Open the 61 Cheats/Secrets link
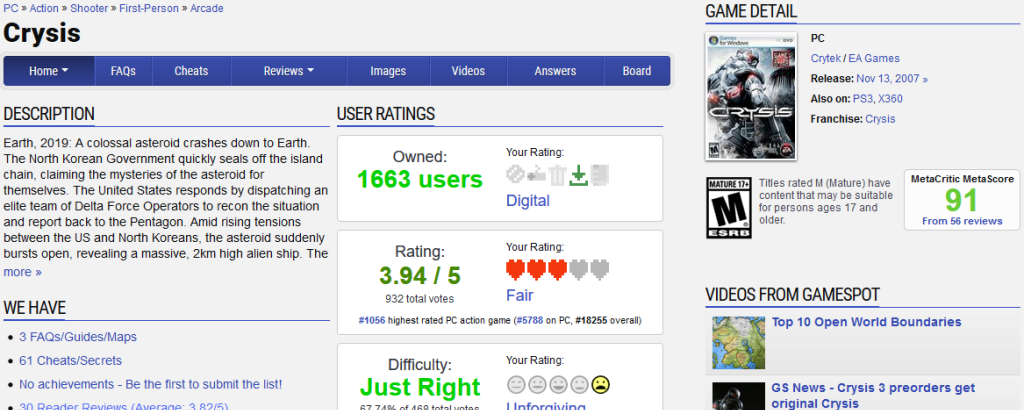Viewport: 1024px width, 410px height. 71,360
